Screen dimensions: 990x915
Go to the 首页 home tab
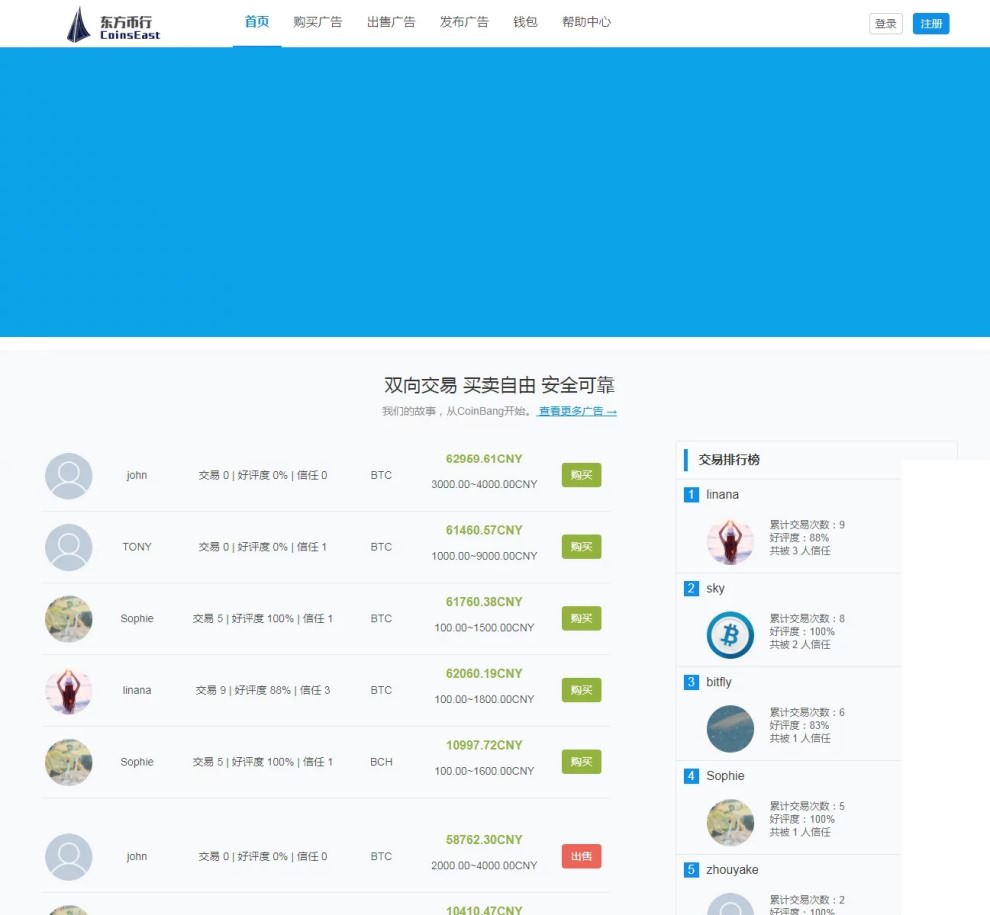(257, 22)
